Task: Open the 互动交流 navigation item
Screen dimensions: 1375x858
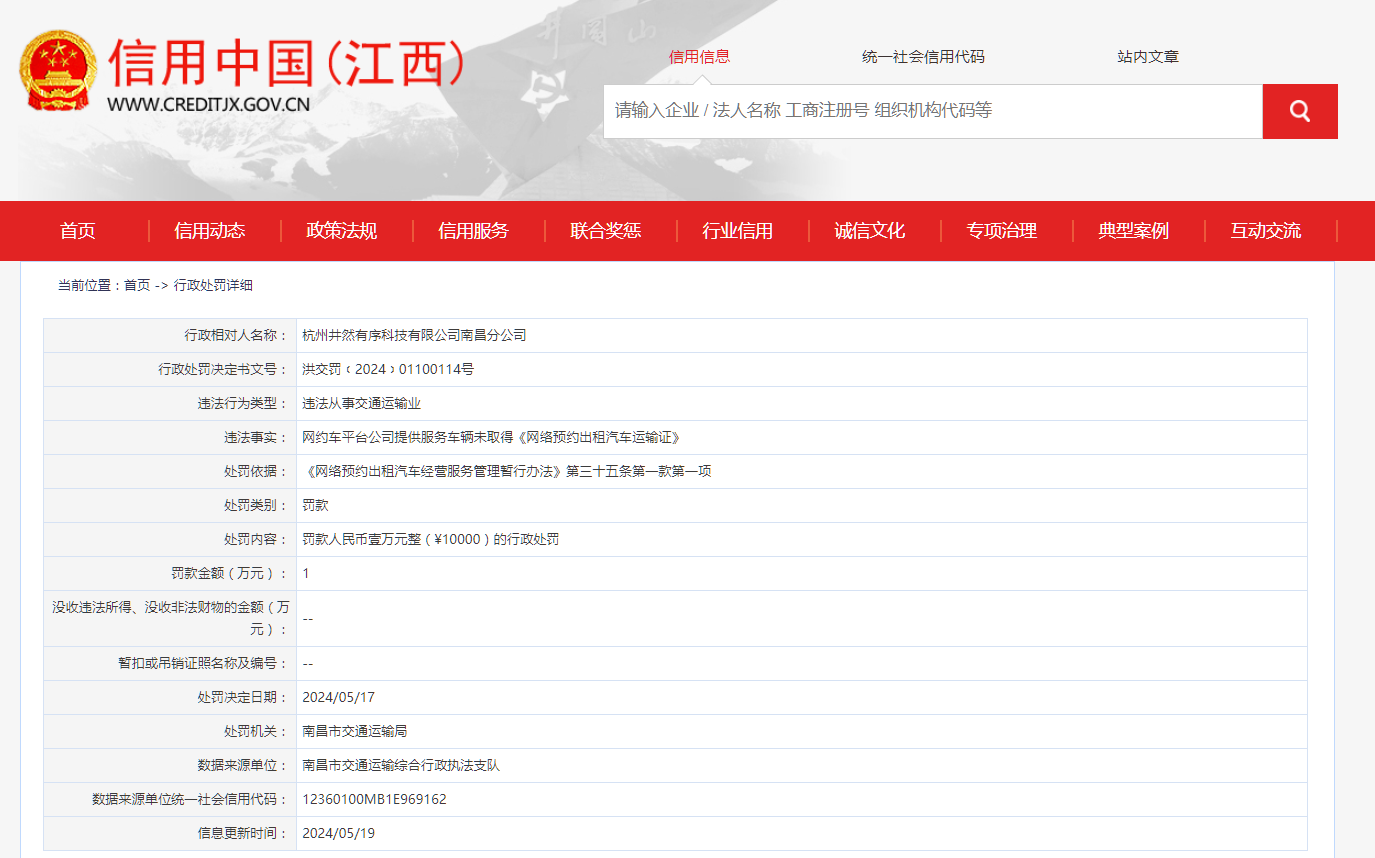Action: (x=1265, y=231)
